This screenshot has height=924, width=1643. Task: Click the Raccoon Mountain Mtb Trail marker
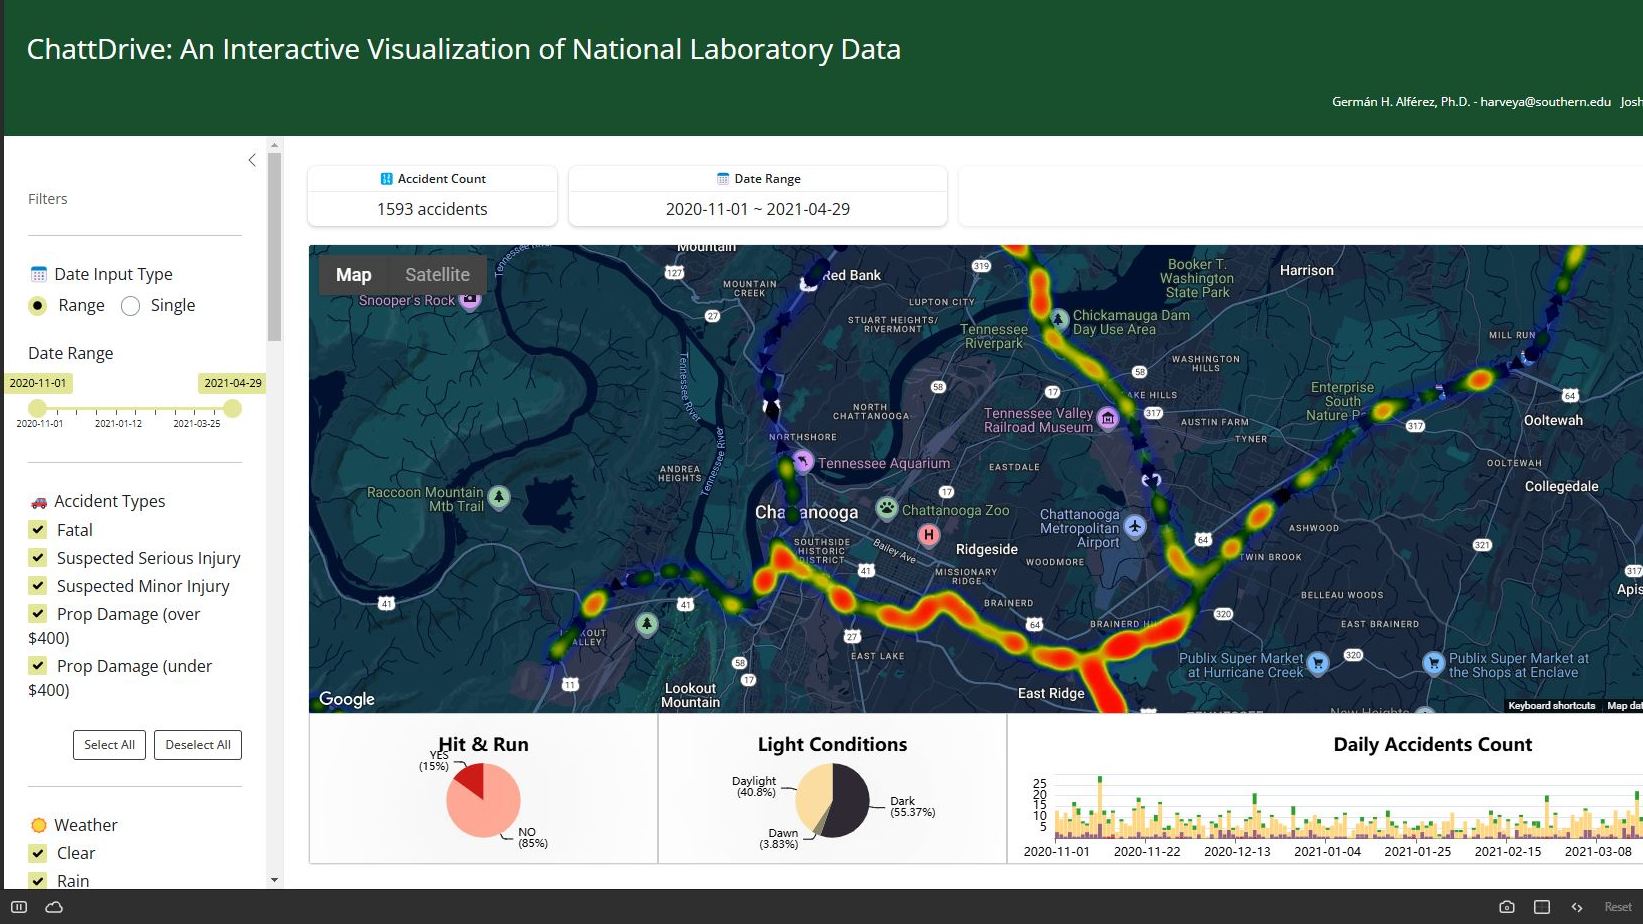click(498, 497)
